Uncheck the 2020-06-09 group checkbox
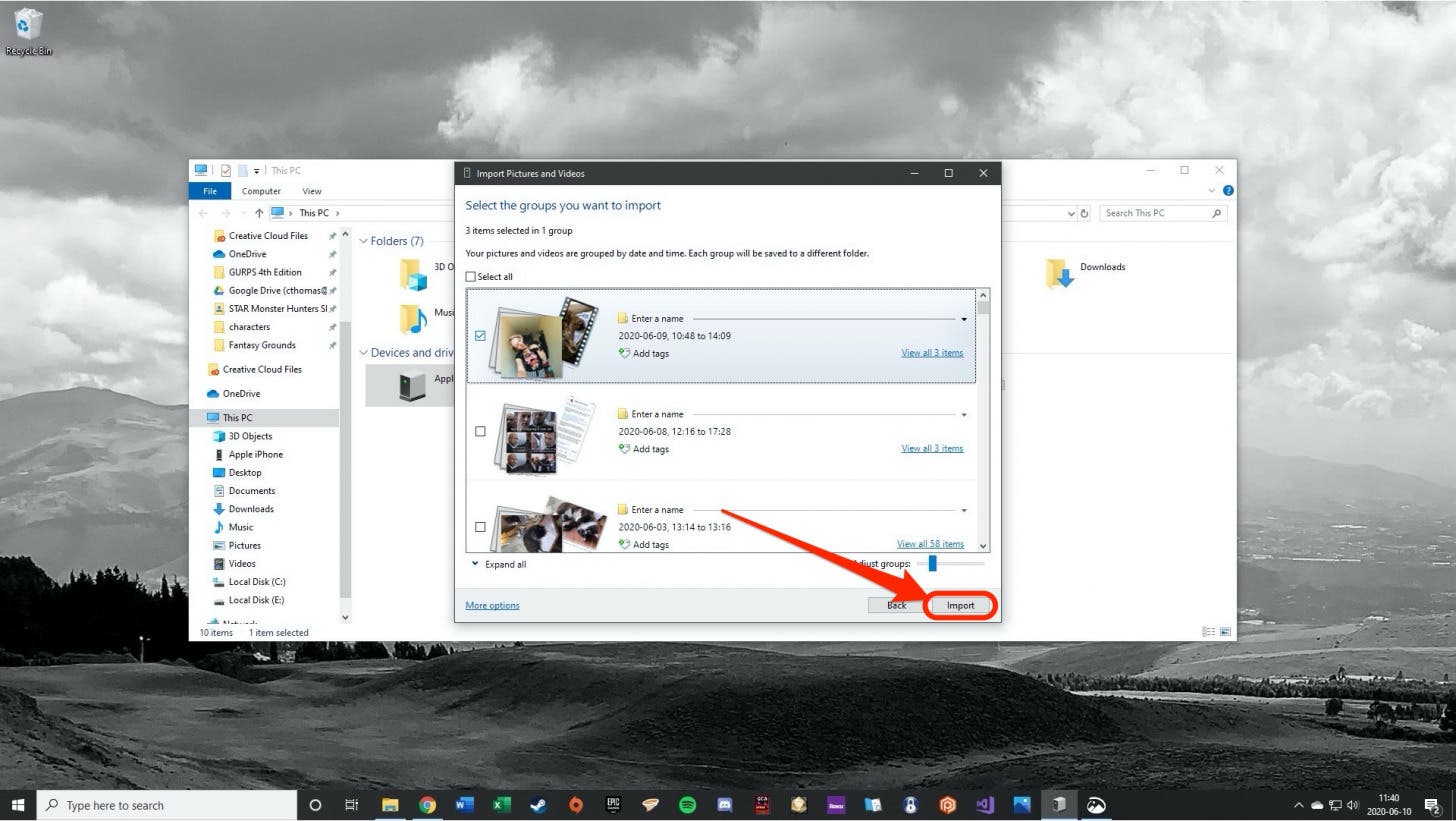 (x=480, y=336)
